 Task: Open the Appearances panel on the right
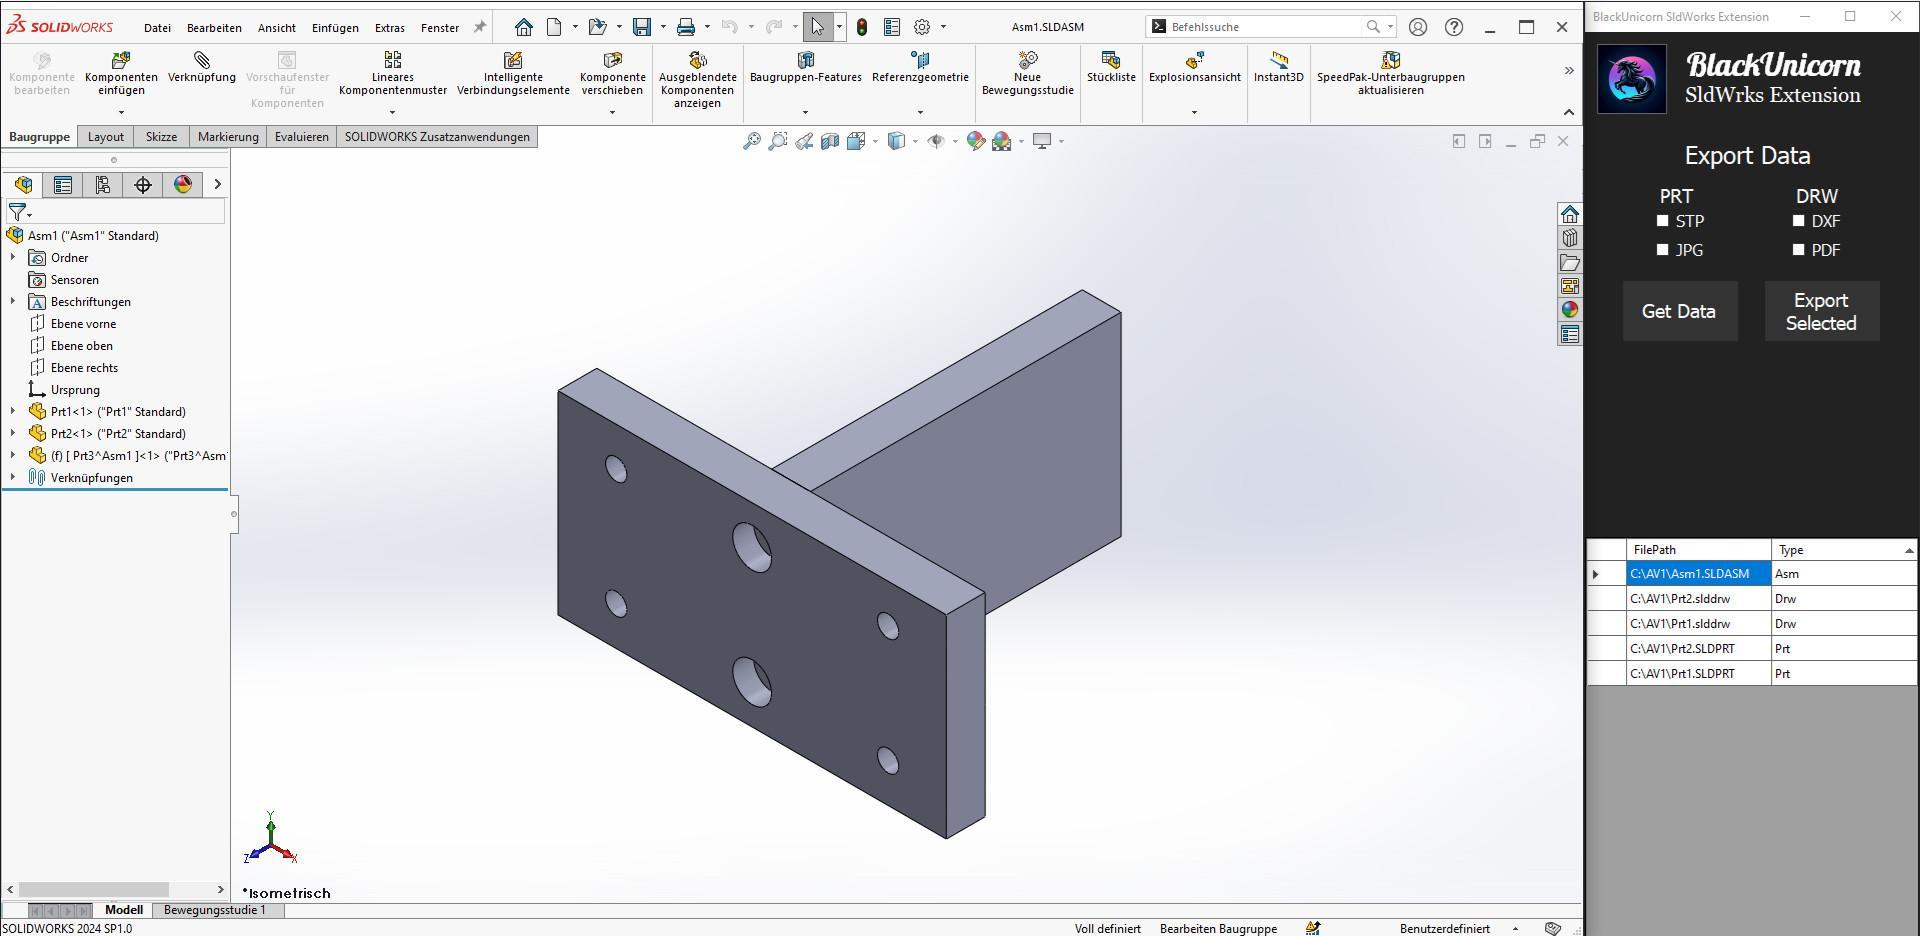pos(1570,310)
